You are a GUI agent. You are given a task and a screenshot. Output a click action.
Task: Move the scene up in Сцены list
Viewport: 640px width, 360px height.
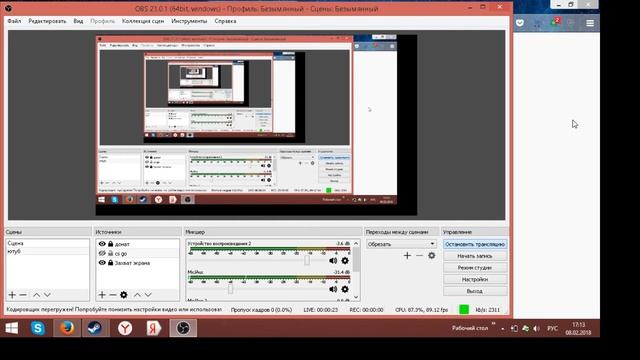36,295
